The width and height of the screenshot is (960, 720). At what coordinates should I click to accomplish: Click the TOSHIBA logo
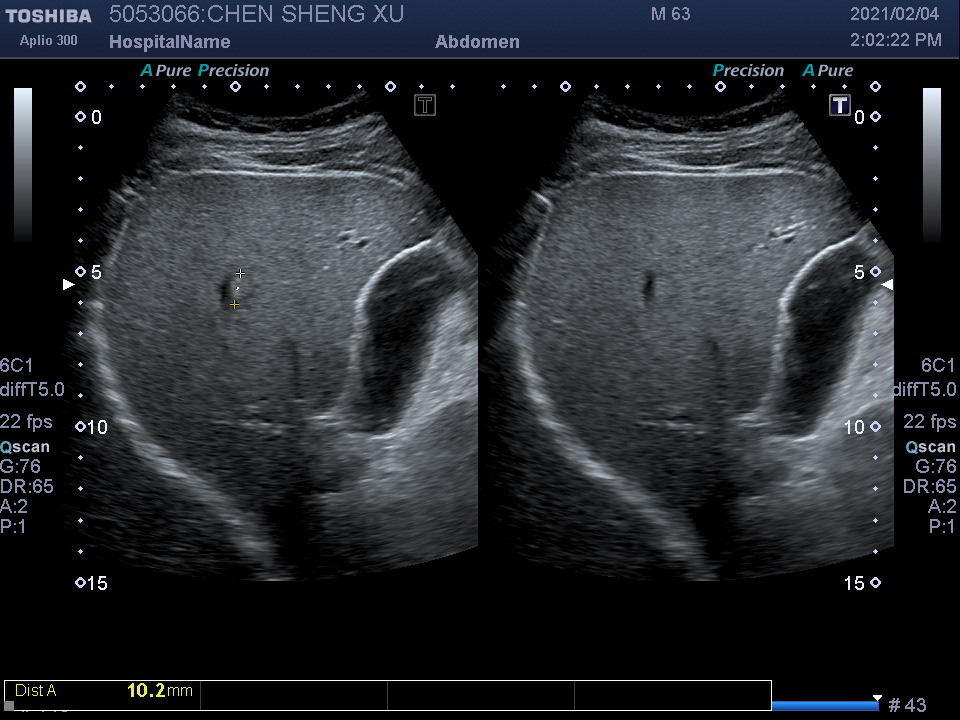[x=47, y=16]
